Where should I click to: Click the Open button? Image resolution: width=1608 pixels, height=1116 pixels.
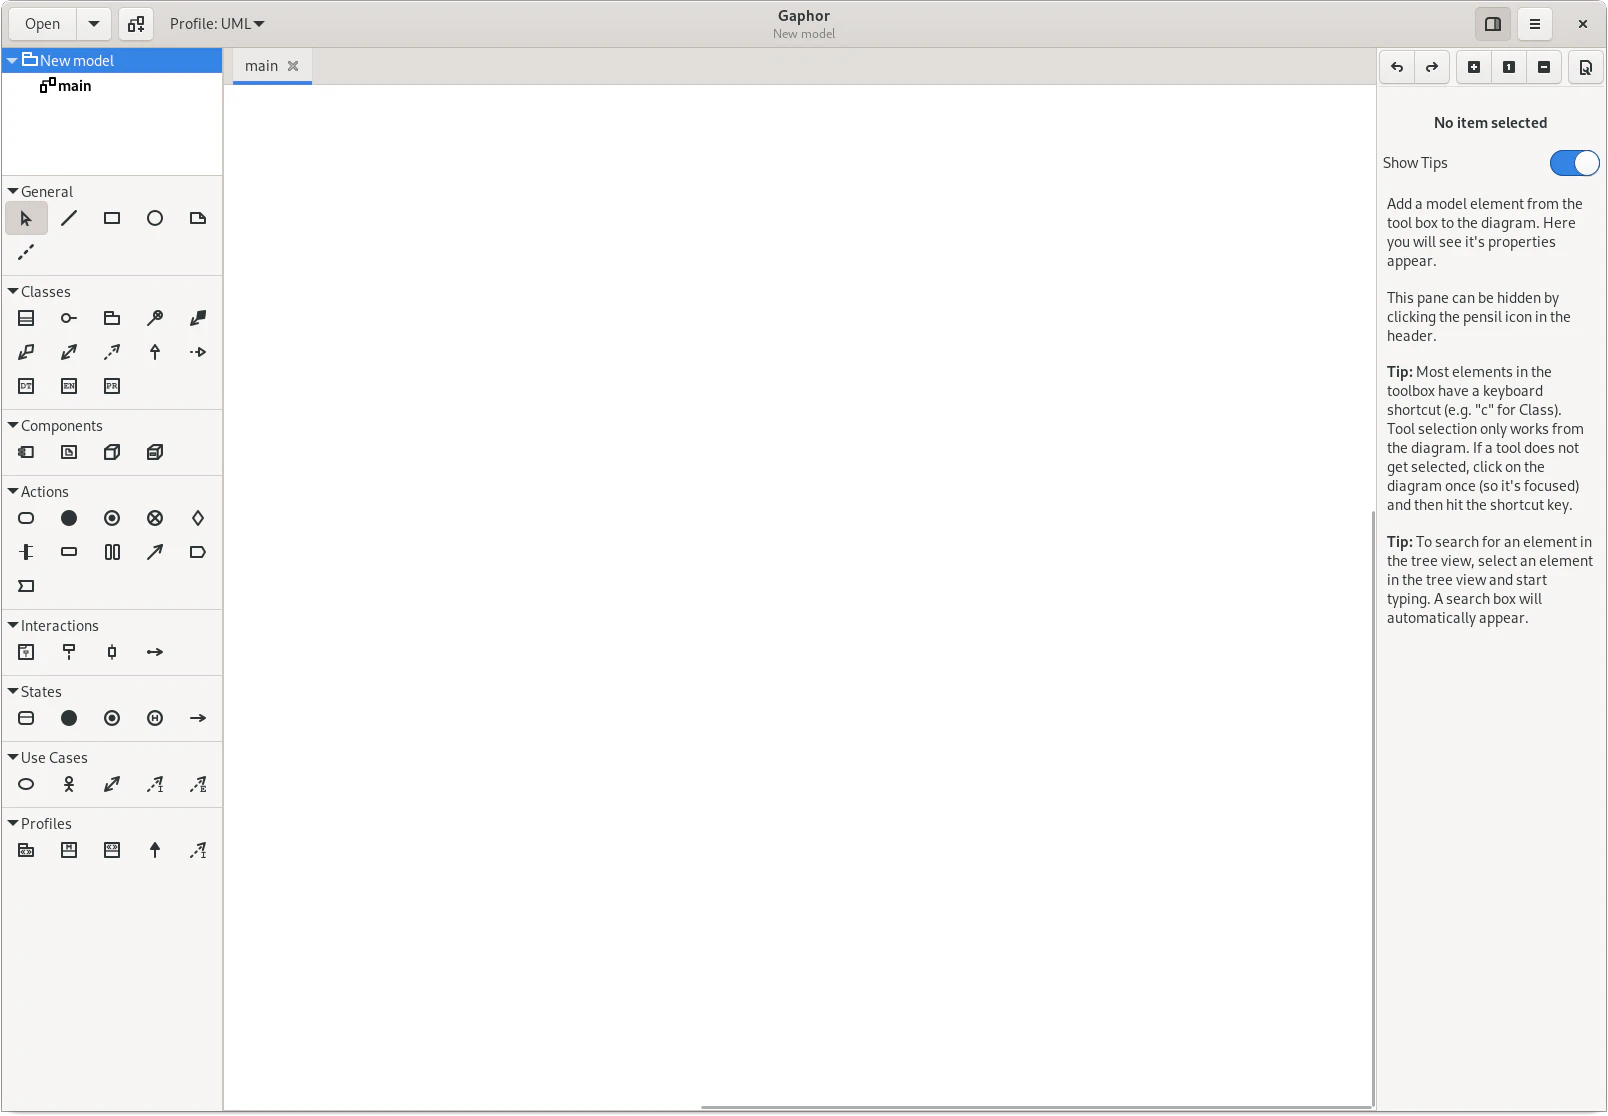(43, 24)
